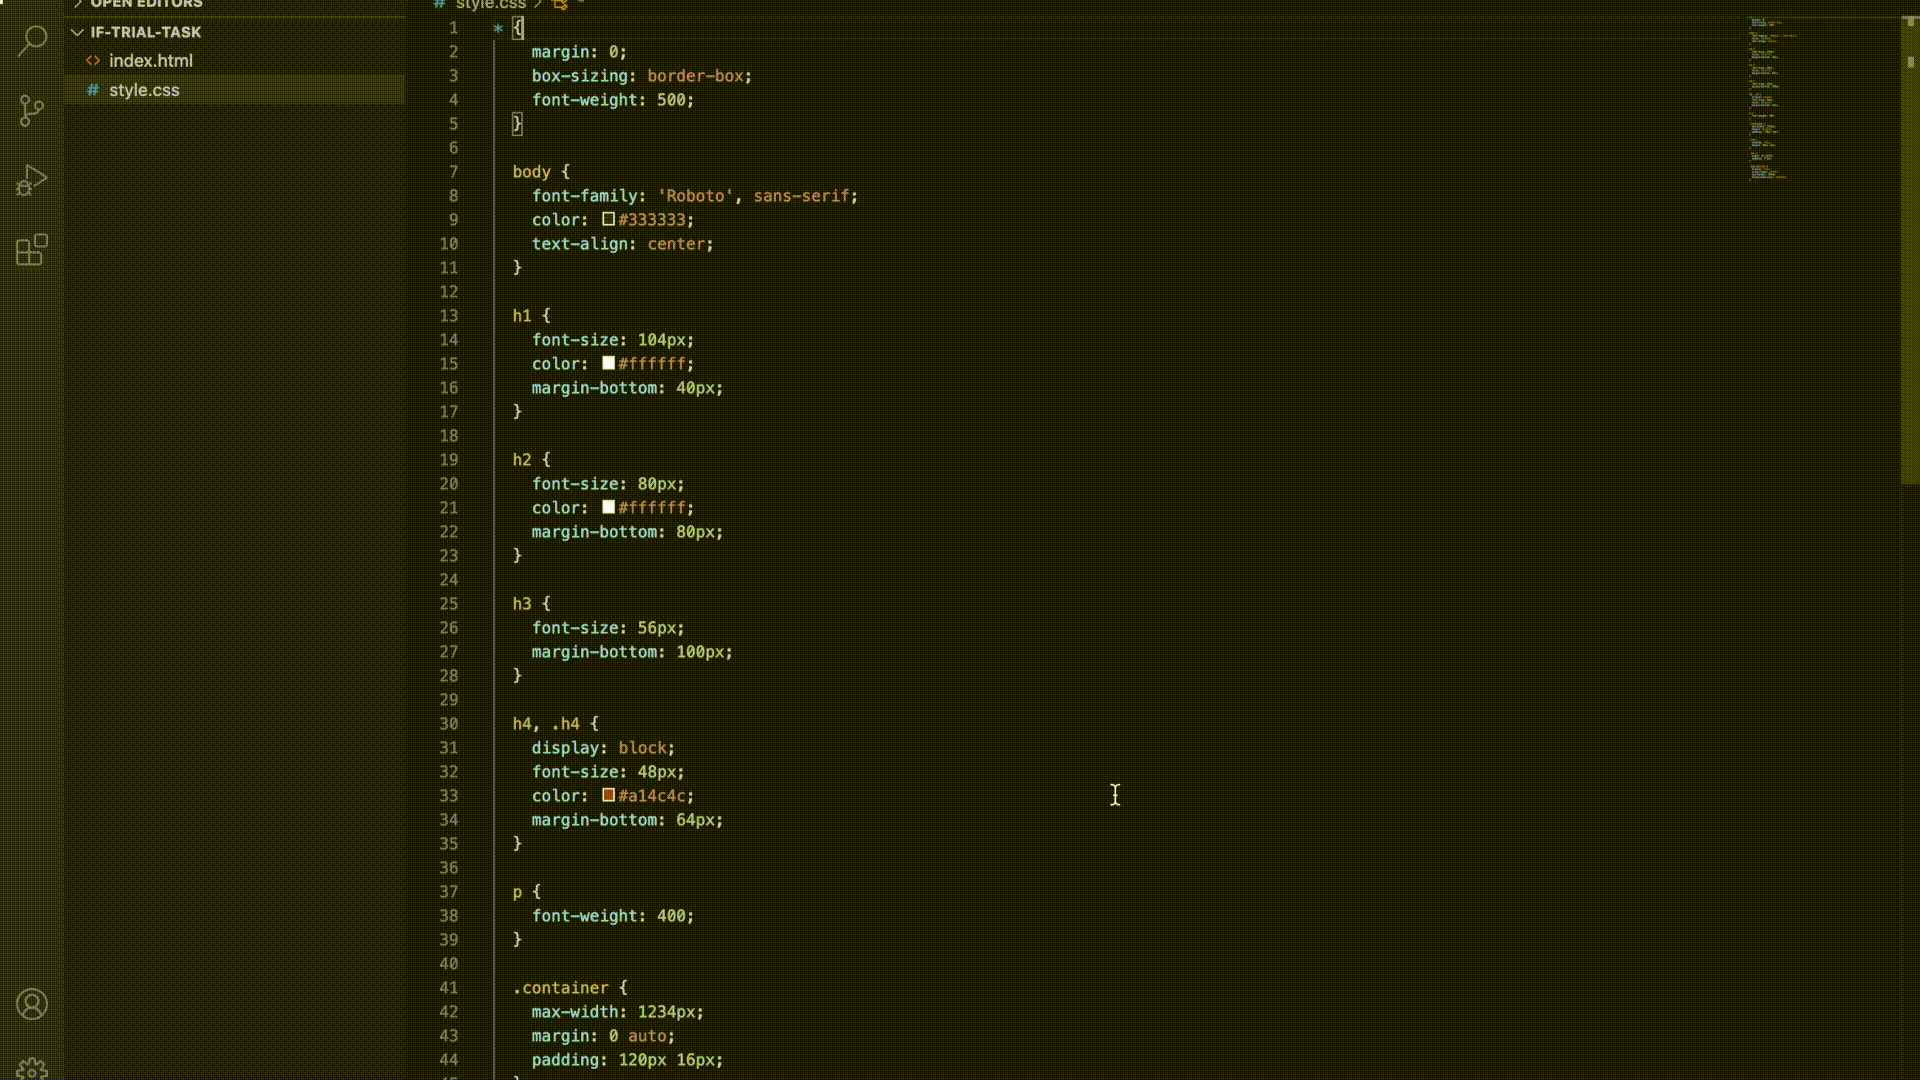Click the minimap to jump in the file
This screenshot has height=1080, width=1920.
click(1770, 100)
